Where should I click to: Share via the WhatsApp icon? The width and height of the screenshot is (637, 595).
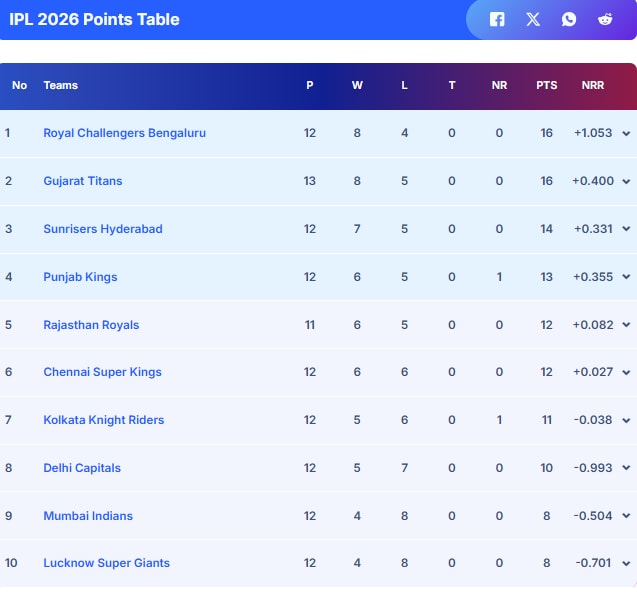(569, 19)
